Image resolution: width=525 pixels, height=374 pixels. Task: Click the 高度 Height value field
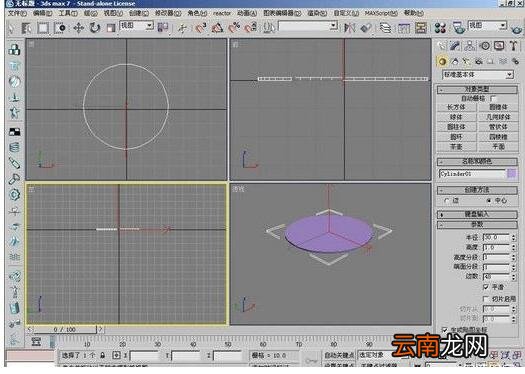[x=496, y=247]
